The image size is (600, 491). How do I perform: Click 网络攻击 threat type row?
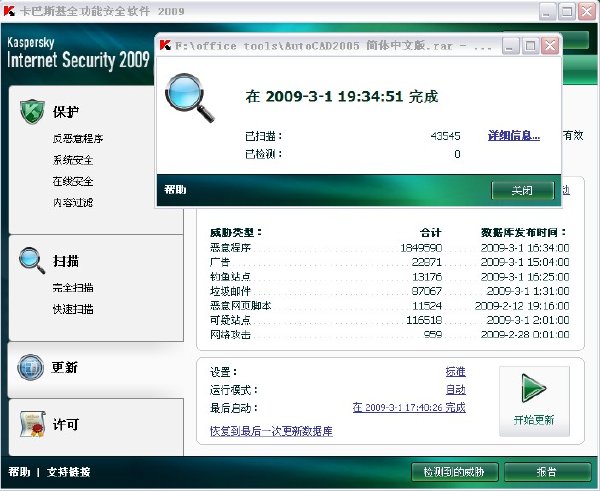pyautogui.click(x=390, y=334)
